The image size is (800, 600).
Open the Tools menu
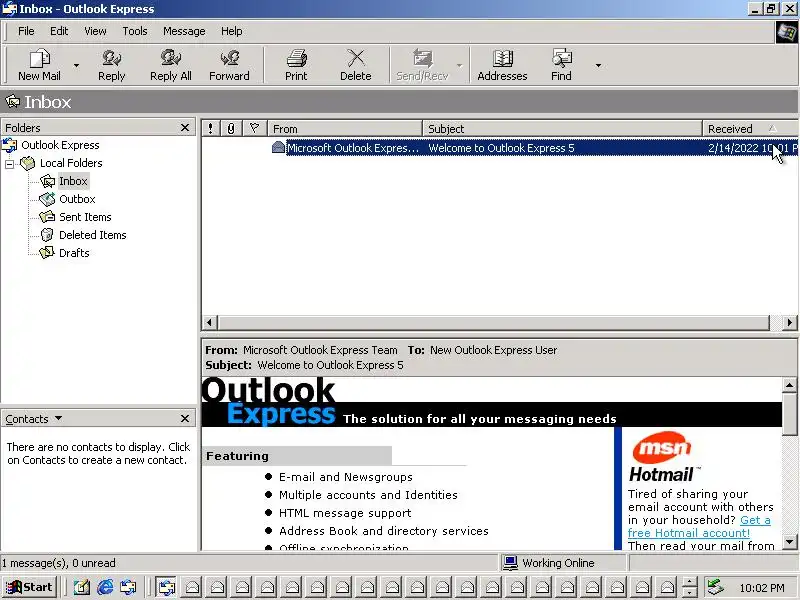[x=135, y=31]
